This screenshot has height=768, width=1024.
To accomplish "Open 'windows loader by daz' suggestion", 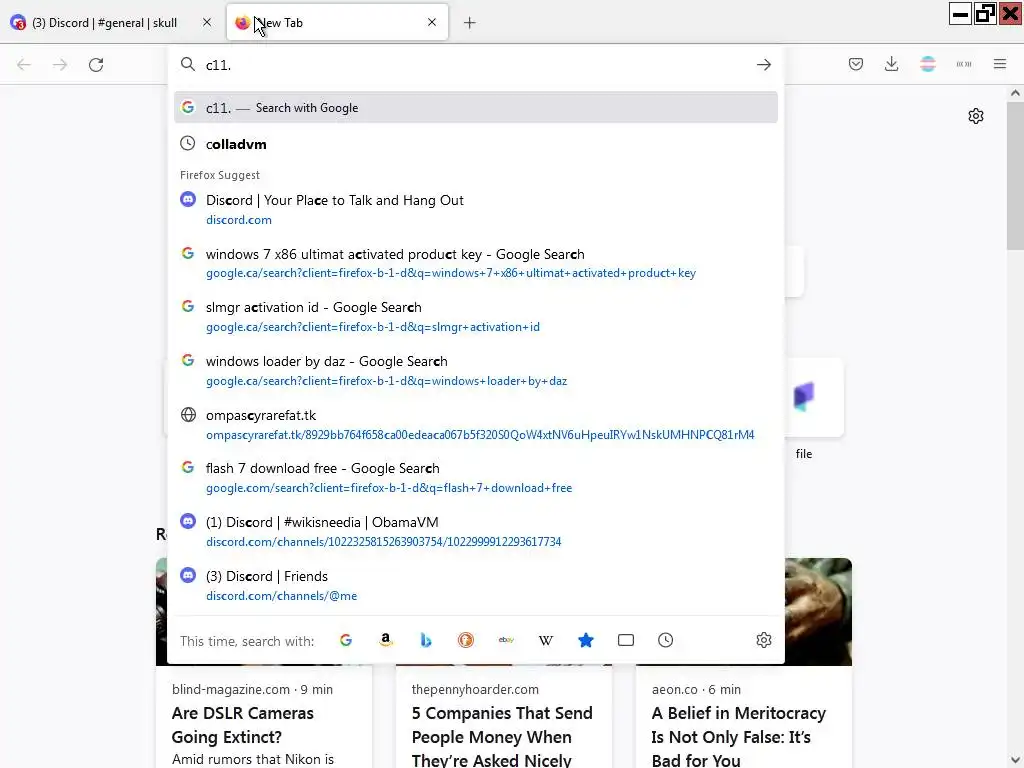I will pyautogui.click(x=475, y=371).
